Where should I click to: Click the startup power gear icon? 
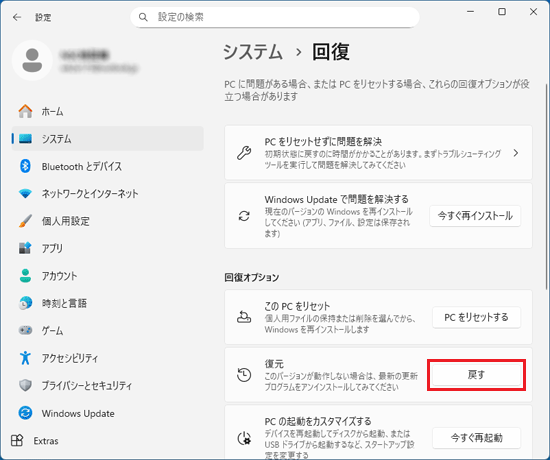point(244,438)
